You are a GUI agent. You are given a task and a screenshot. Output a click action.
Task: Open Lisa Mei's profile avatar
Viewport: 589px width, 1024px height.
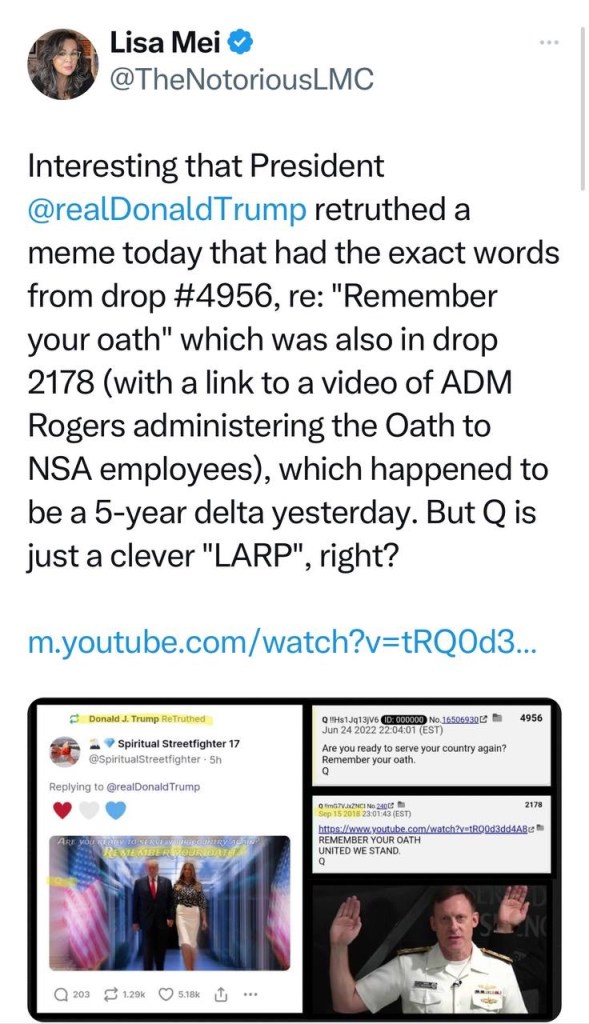pos(63,64)
